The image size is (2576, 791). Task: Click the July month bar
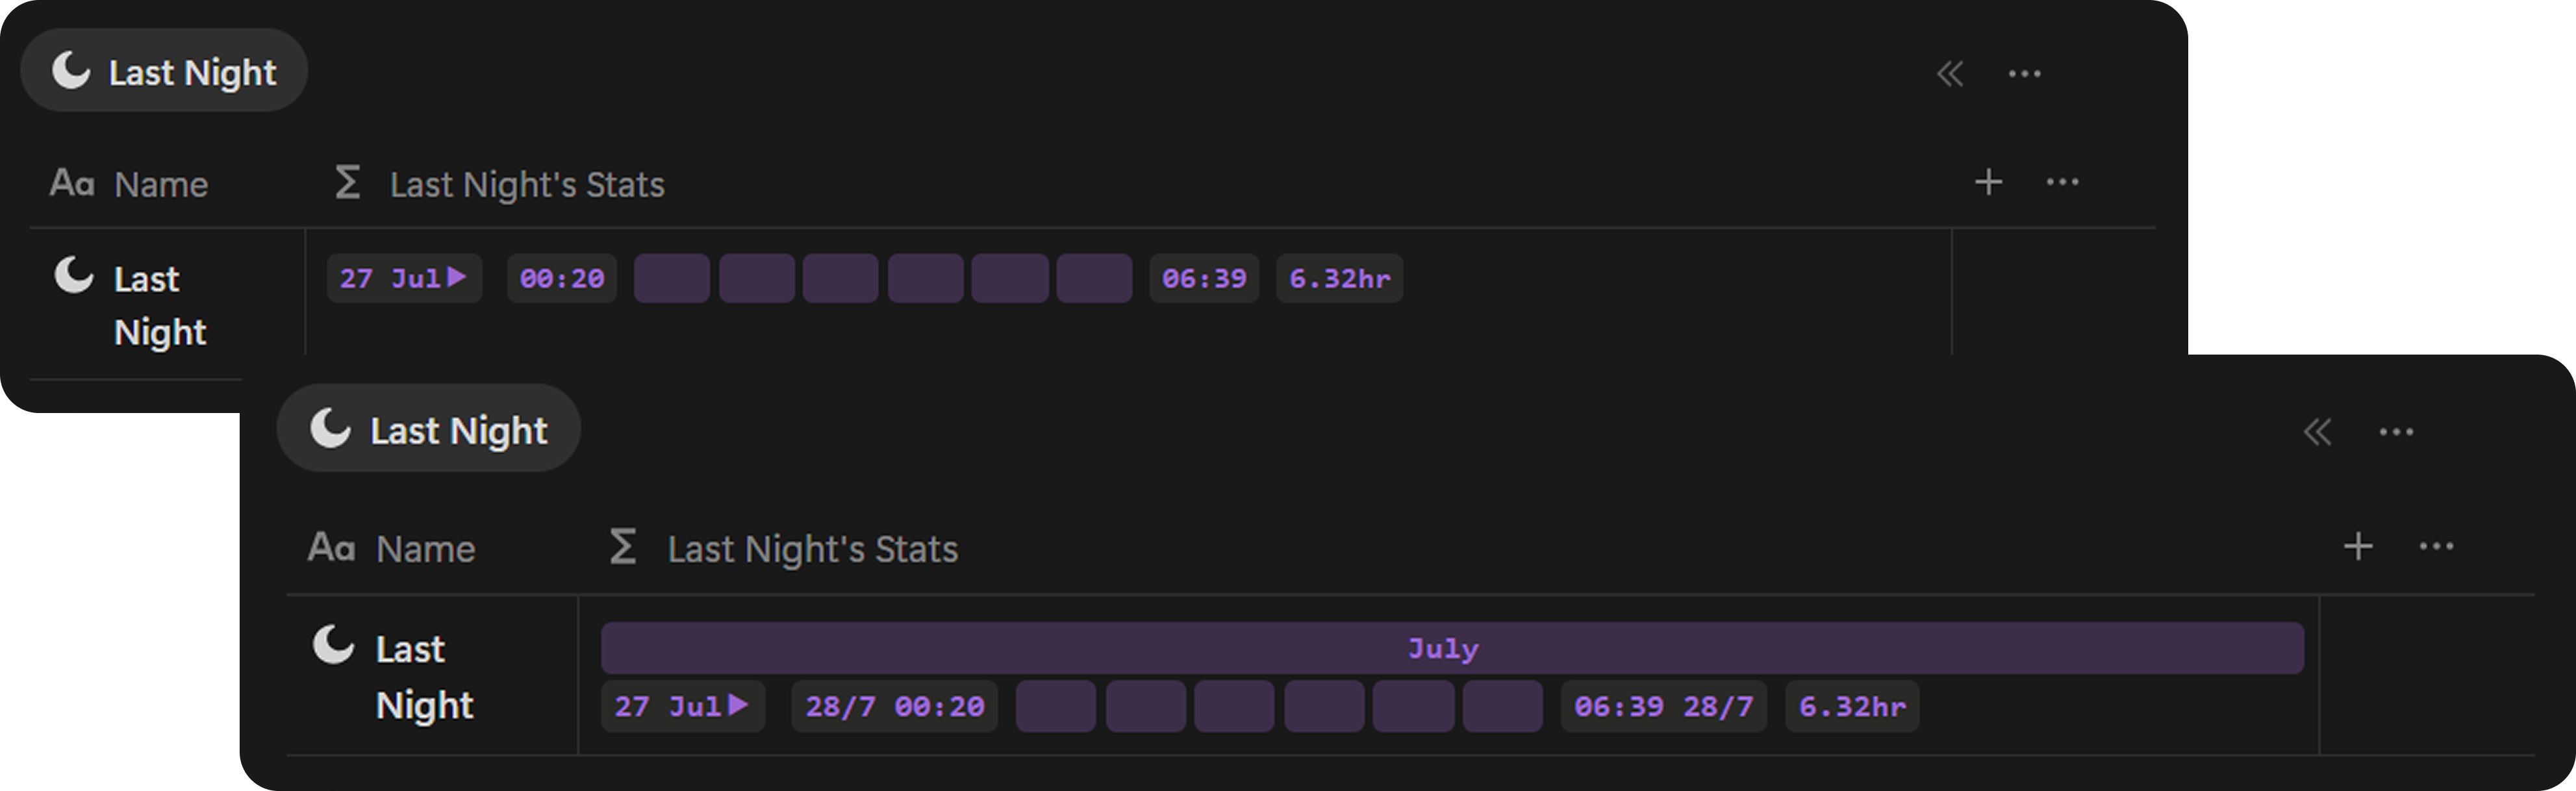point(1452,648)
